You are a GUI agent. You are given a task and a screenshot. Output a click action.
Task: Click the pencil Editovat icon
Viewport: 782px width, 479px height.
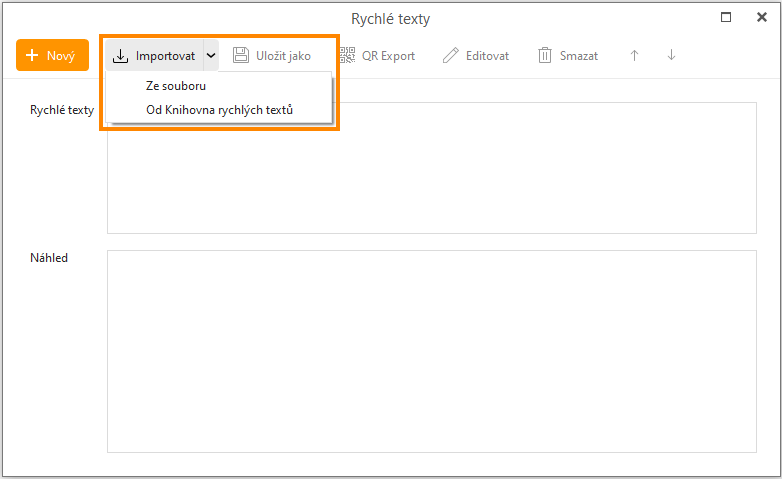click(451, 56)
